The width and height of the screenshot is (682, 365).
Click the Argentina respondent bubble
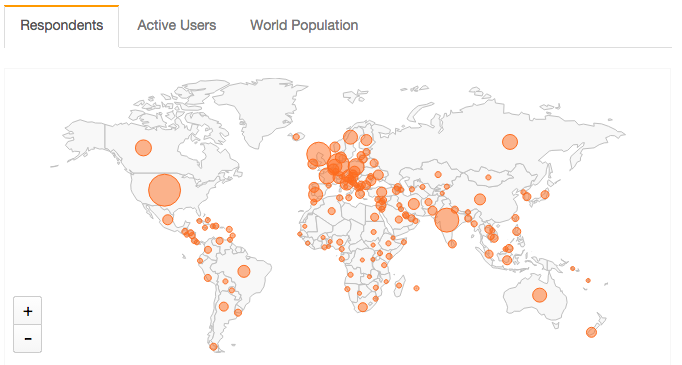(x=224, y=307)
